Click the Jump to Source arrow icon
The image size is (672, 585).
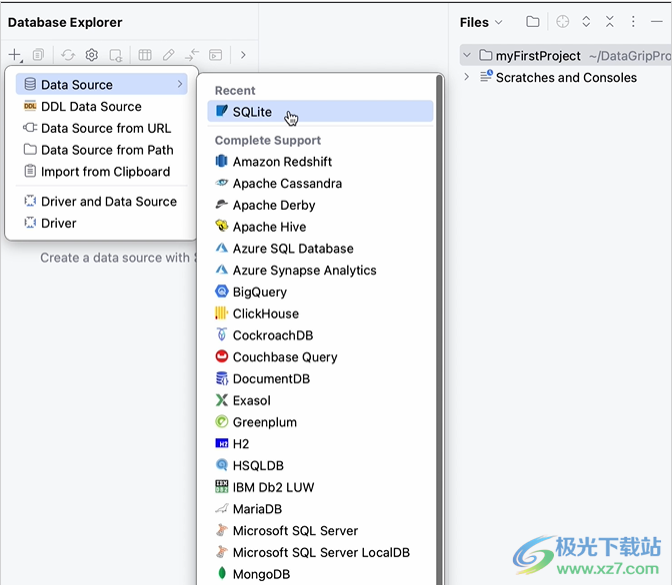tap(192, 55)
